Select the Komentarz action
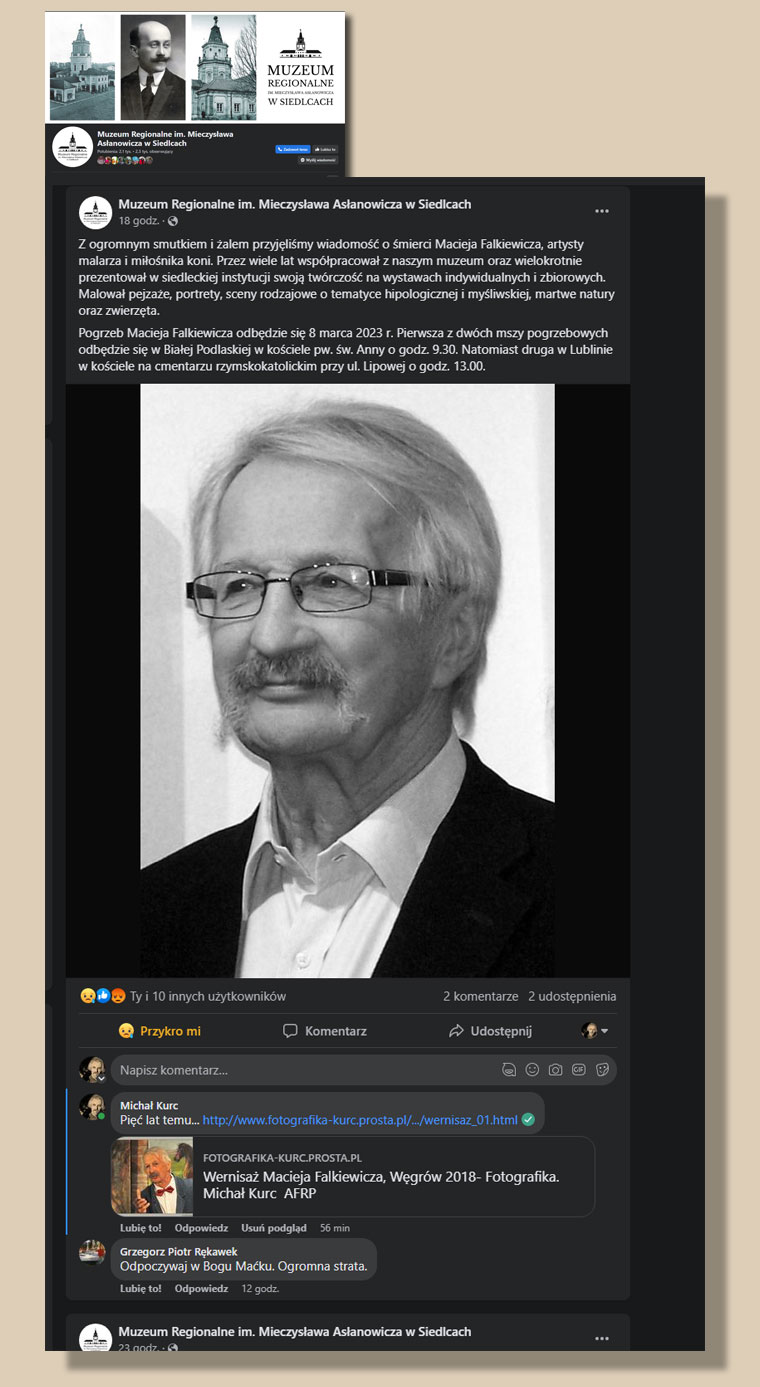 [x=325, y=1031]
